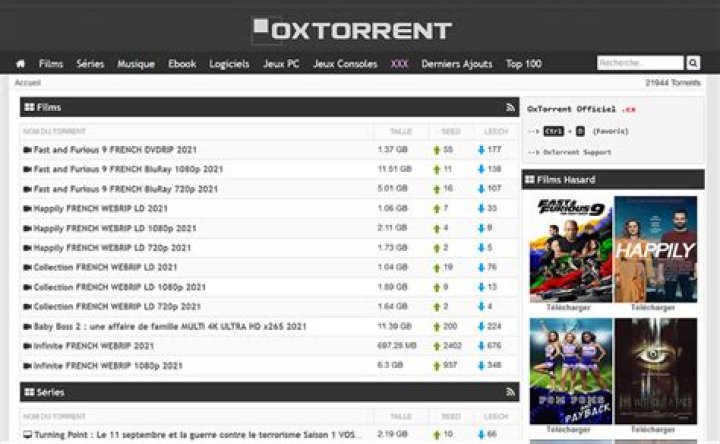Open Infinite FRENCH WEBRIP 1080p 2021
This screenshot has width=720, height=444.
tap(108, 366)
